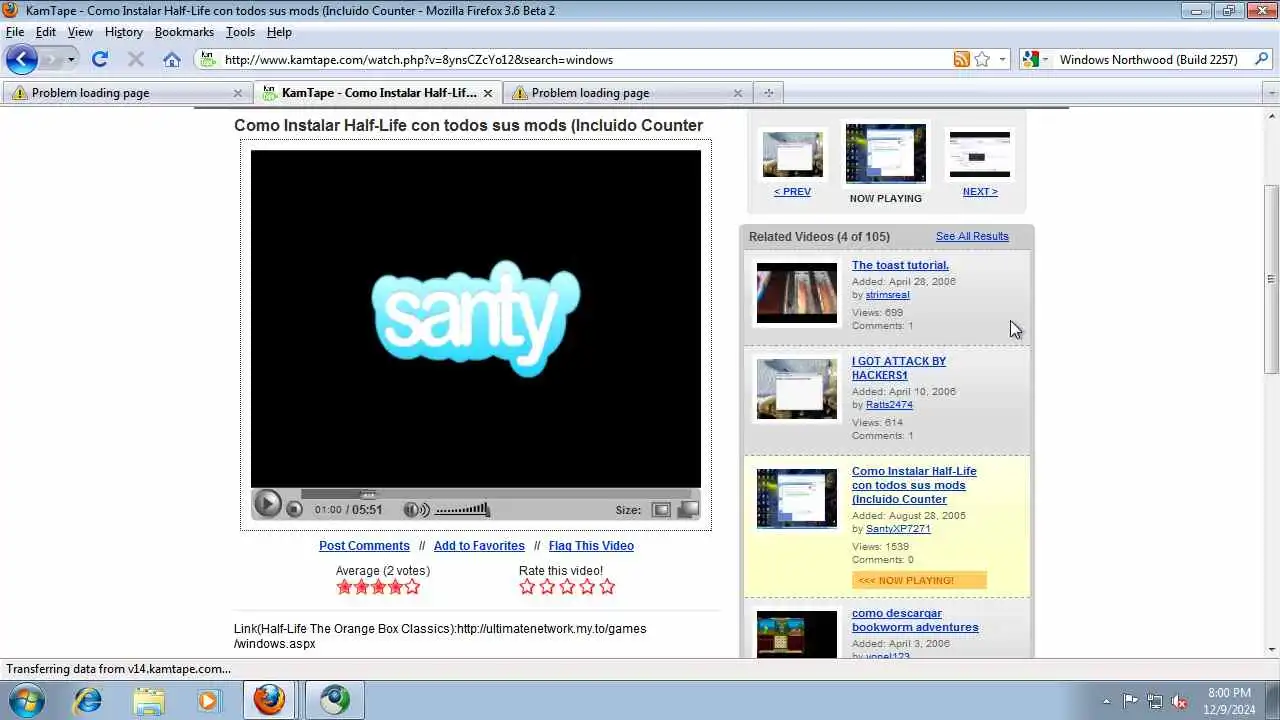Click the search magnifier icon
The image size is (1280, 720).
point(1259,59)
